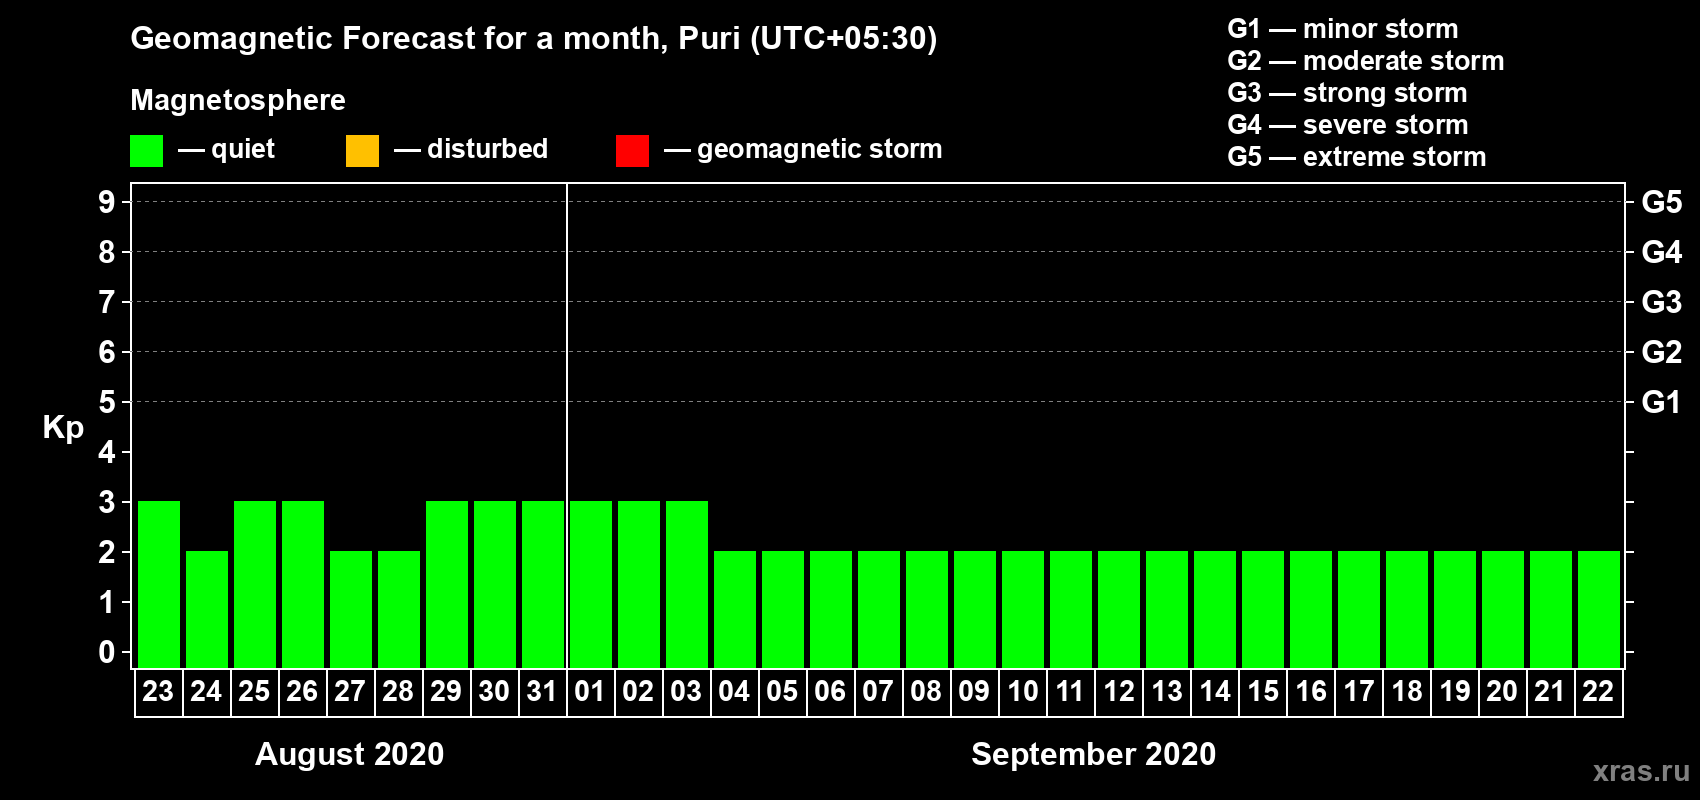The width and height of the screenshot is (1700, 800).
Task: Click the G1 label on right axis
Action: point(1661,402)
